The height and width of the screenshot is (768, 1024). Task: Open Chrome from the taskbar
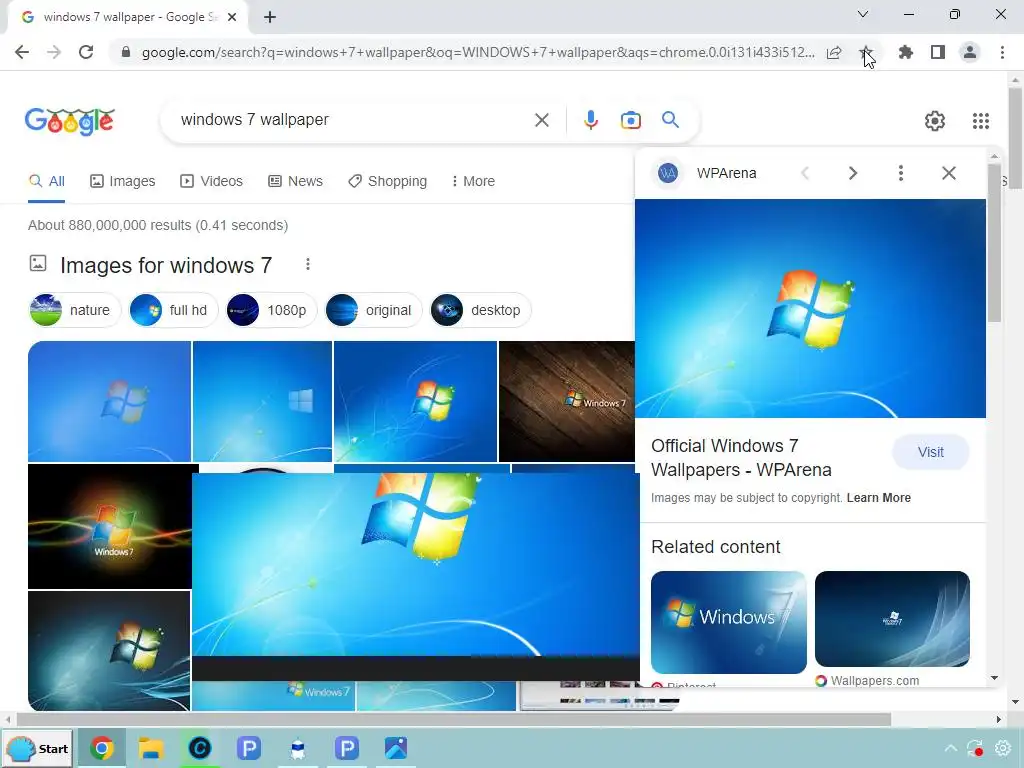101,748
